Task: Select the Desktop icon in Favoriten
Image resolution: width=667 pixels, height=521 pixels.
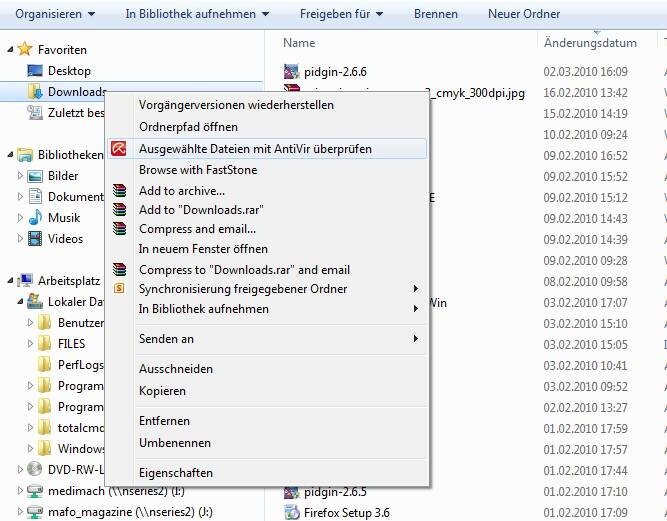Action: (35, 71)
